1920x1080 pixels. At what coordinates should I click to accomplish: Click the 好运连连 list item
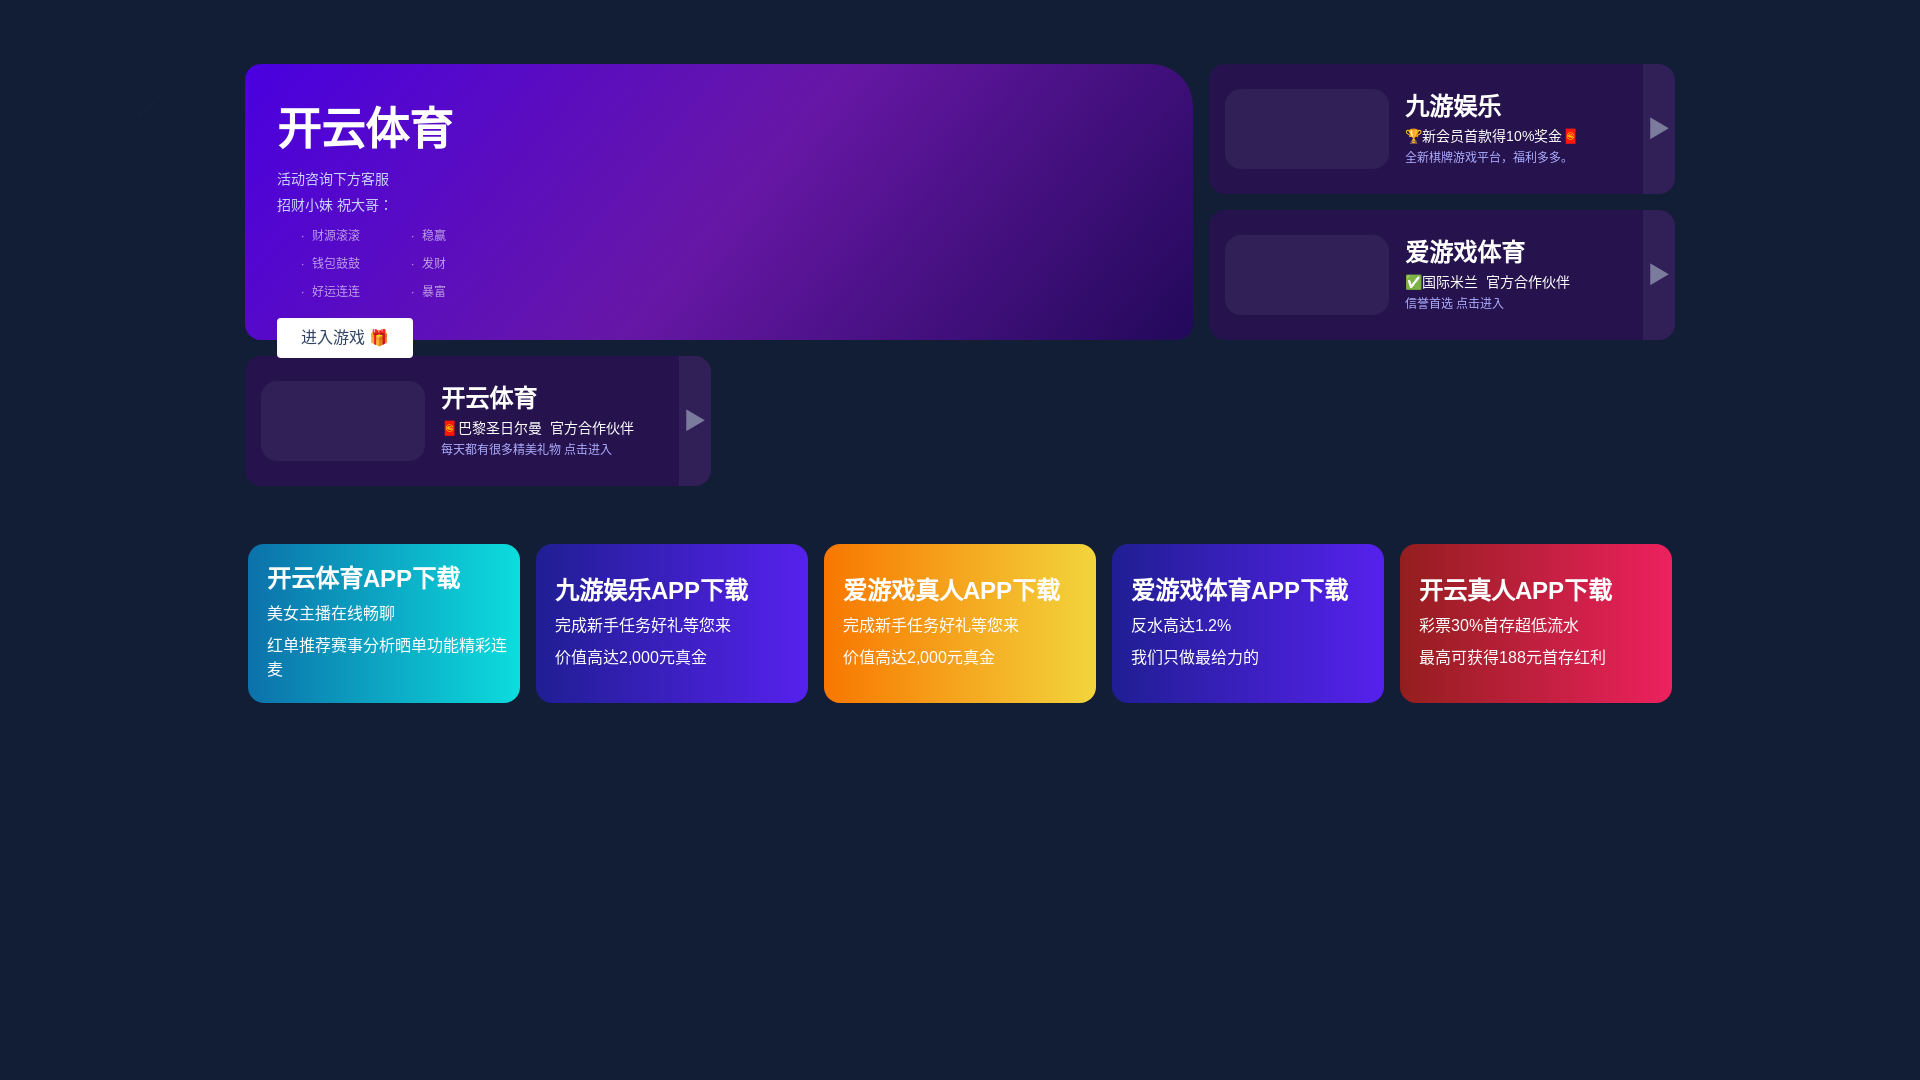pyautogui.click(x=336, y=292)
